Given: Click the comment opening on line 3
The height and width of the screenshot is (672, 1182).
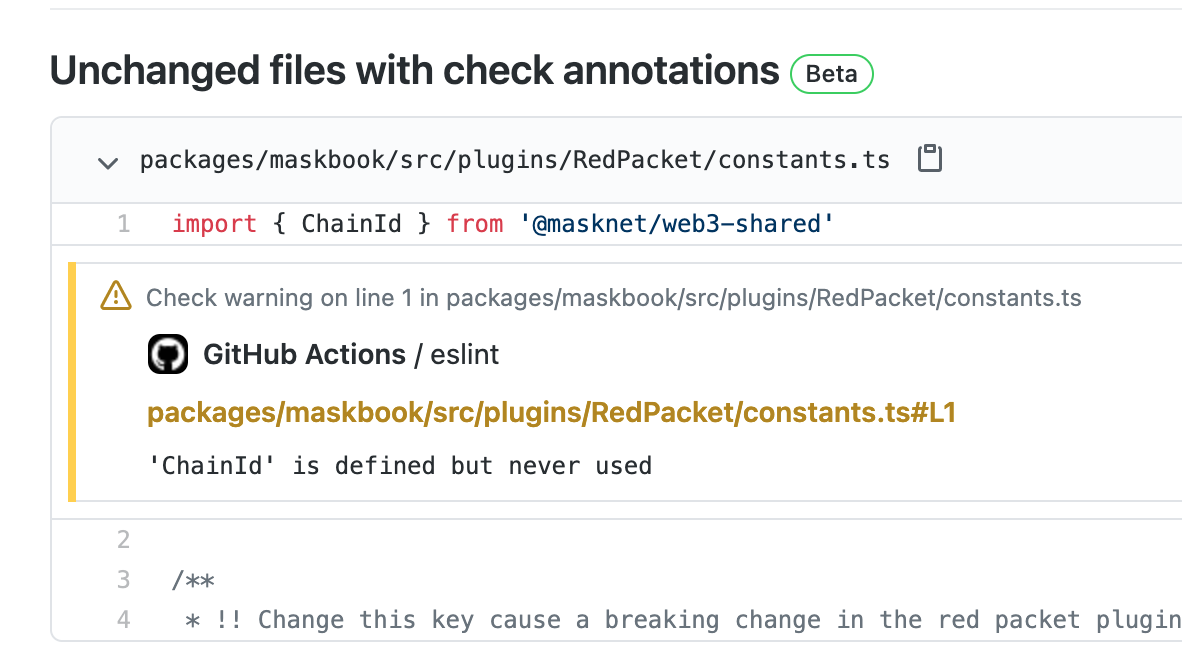Looking at the screenshot, I should coord(193,580).
